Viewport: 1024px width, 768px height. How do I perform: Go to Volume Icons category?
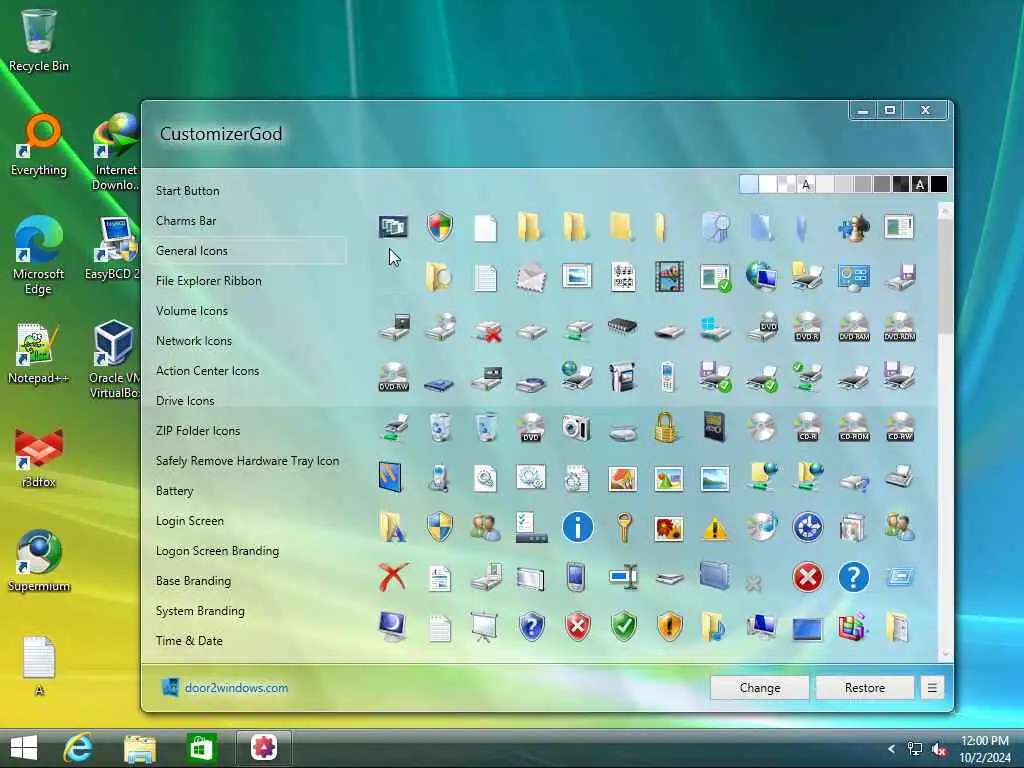192,311
